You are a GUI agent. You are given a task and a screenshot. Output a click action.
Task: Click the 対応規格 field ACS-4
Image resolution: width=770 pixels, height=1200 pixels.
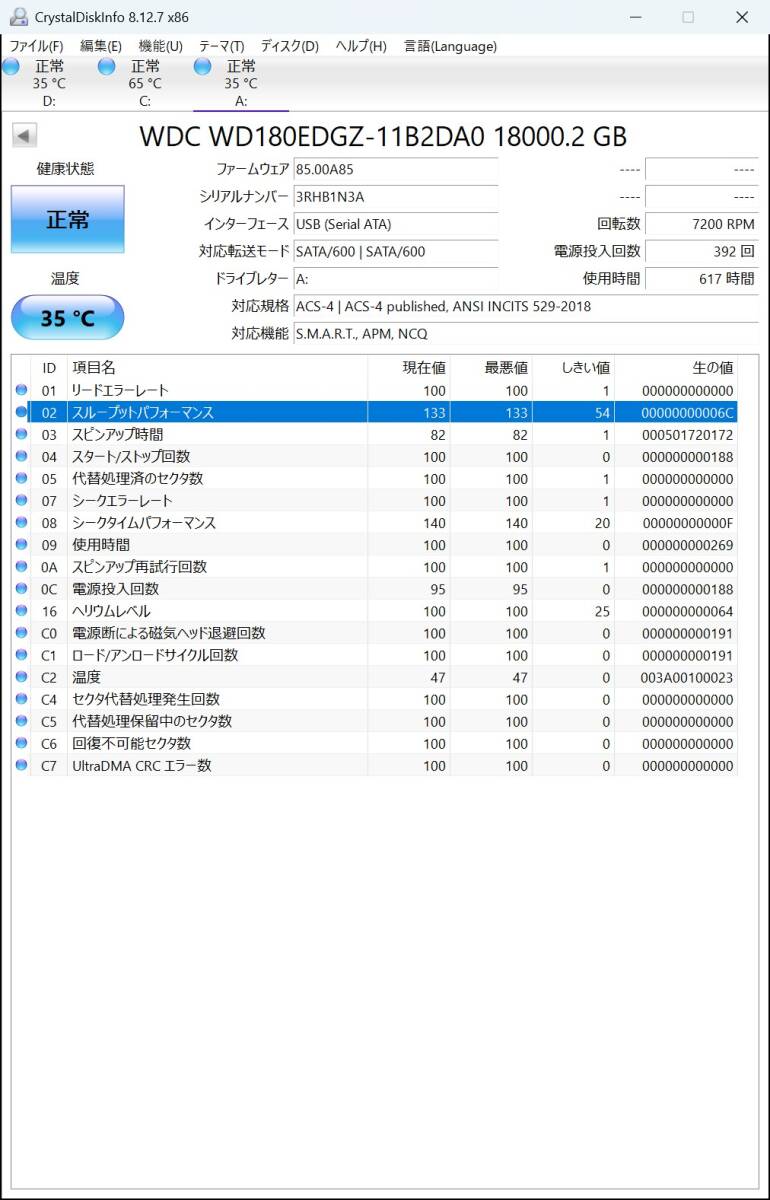[x=526, y=306]
